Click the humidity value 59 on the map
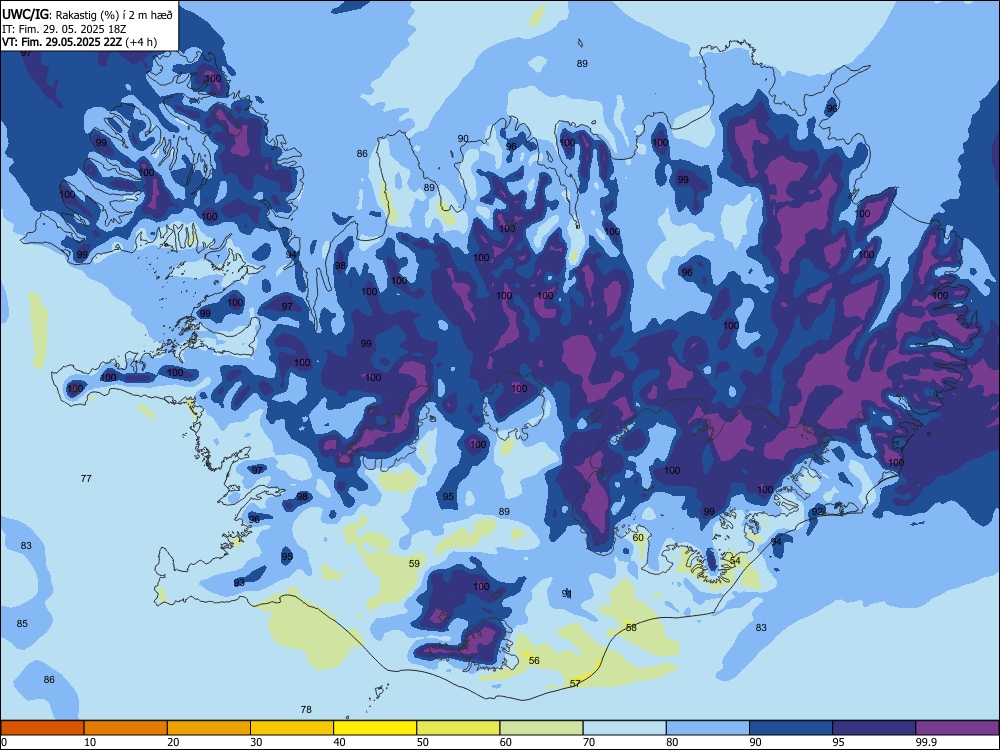The image size is (1000, 750). pos(415,563)
